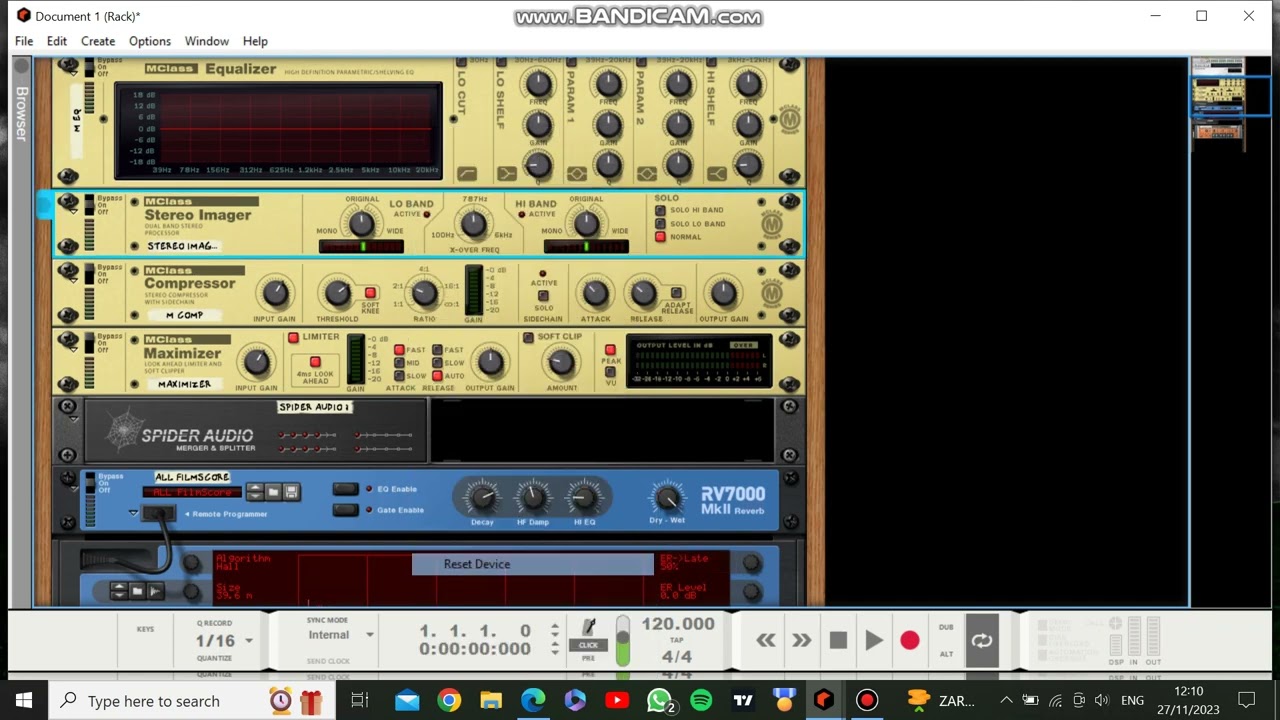Click Reset Device in context menu
The image size is (1280, 720).
pos(533,564)
